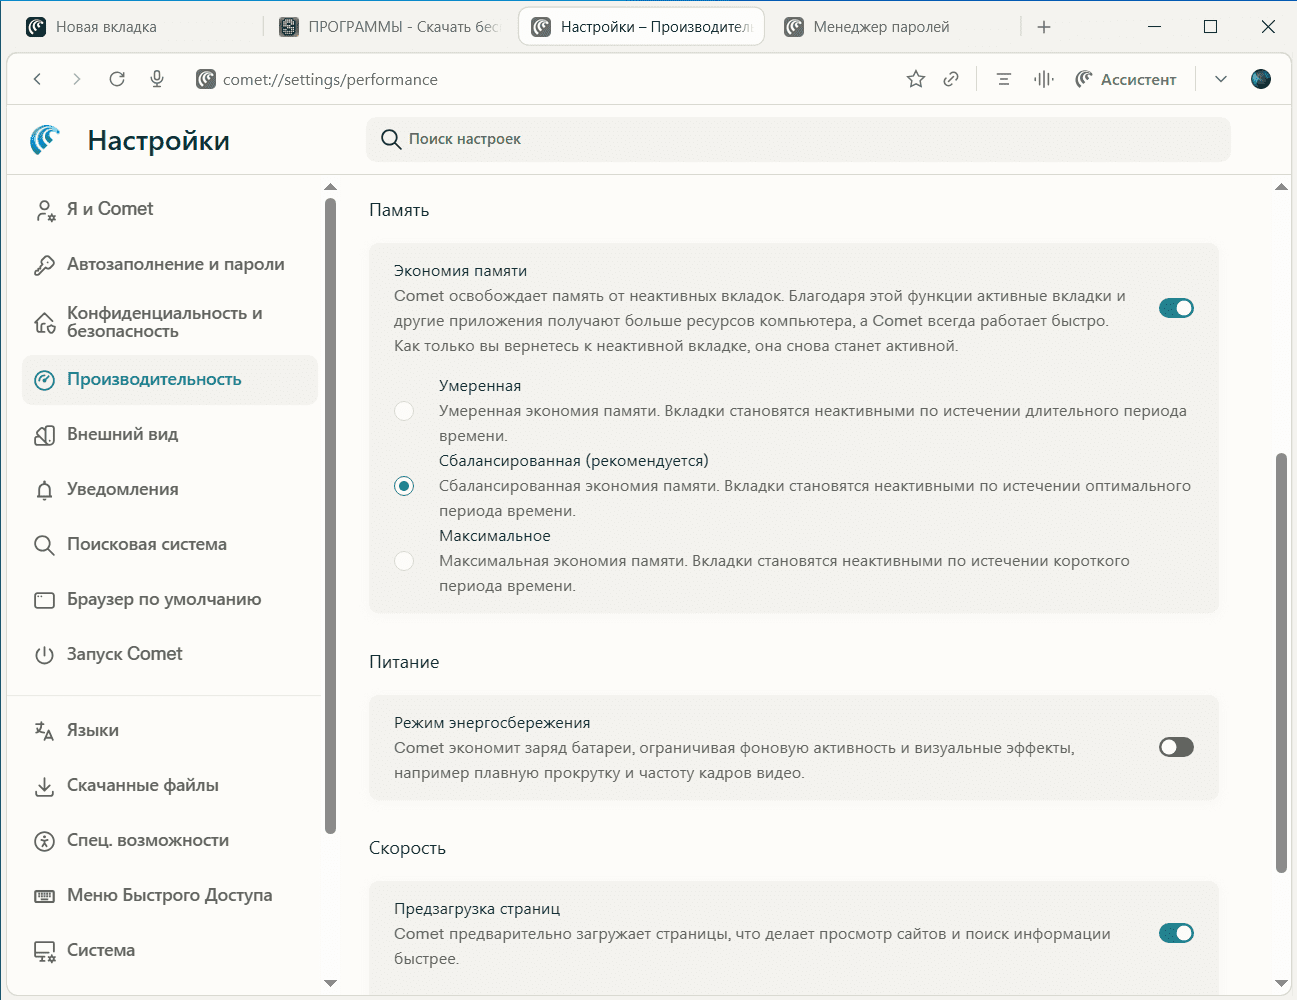Disable the Предзагрузка страниц toggle
Image resolution: width=1297 pixels, height=1000 pixels.
pos(1176,933)
